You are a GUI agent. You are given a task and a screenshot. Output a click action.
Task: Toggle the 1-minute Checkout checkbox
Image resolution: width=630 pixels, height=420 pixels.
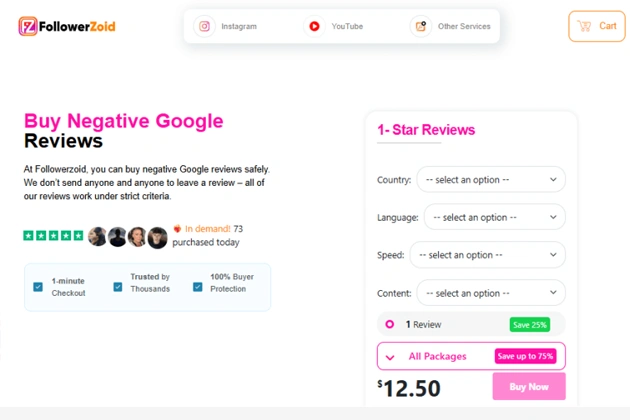[x=38, y=287]
